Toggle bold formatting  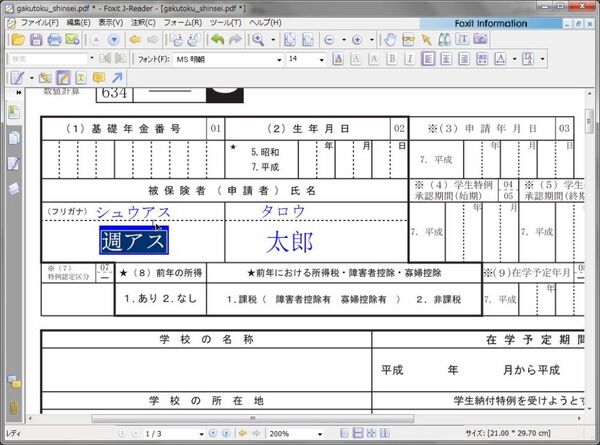tap(392, 59)
